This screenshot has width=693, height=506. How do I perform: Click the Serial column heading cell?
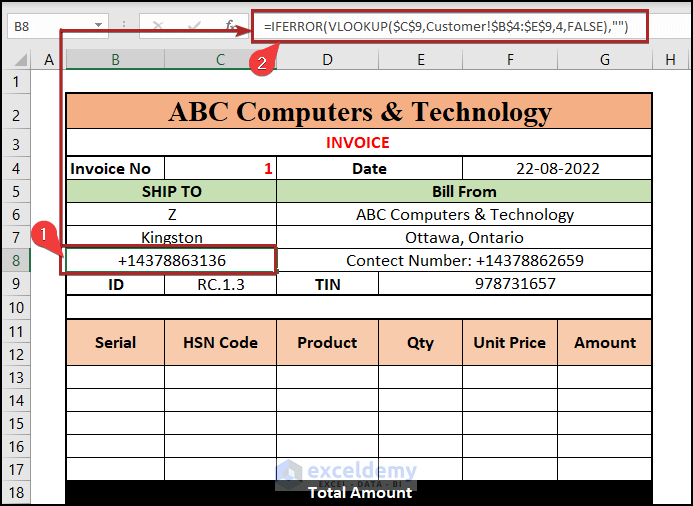click(115, 342)
